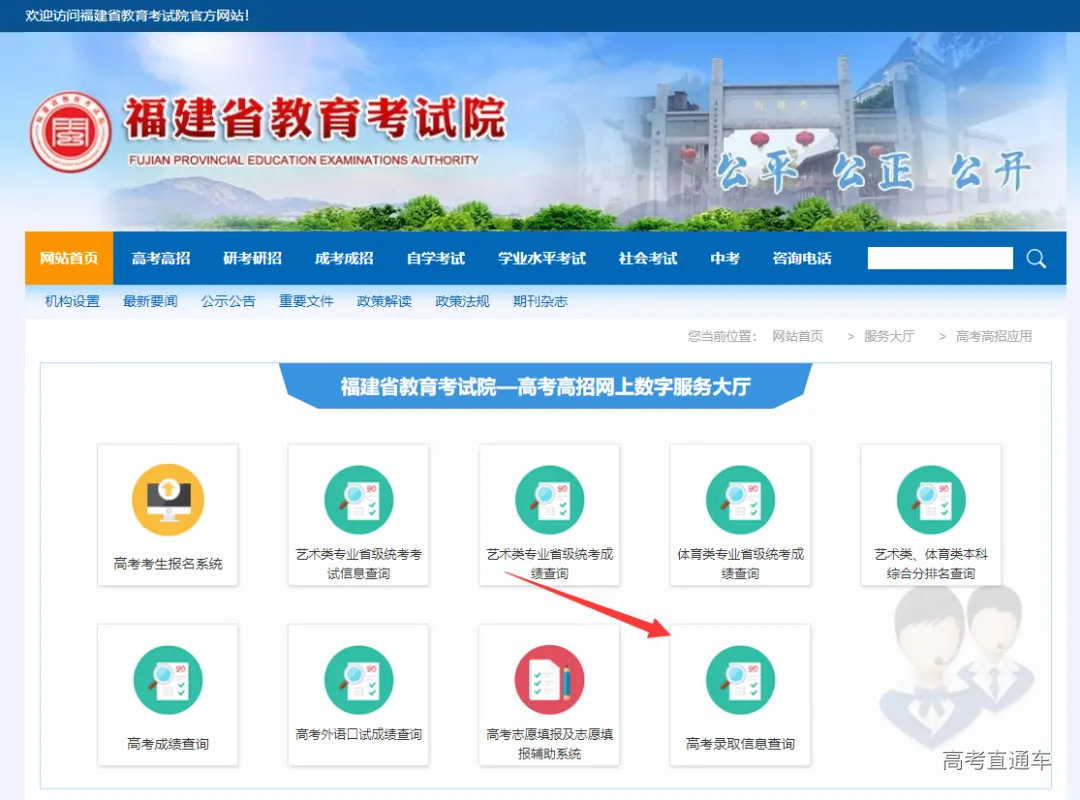Click 网站首页 in the navigation bar
The image size is (1080, 800).
click(x=67, y=258)
